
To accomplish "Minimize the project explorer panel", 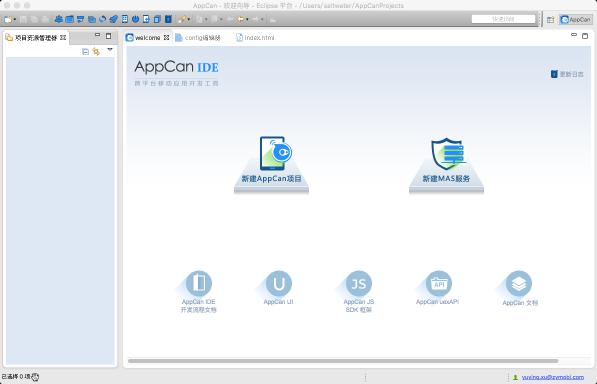I will tap(97, 35).
